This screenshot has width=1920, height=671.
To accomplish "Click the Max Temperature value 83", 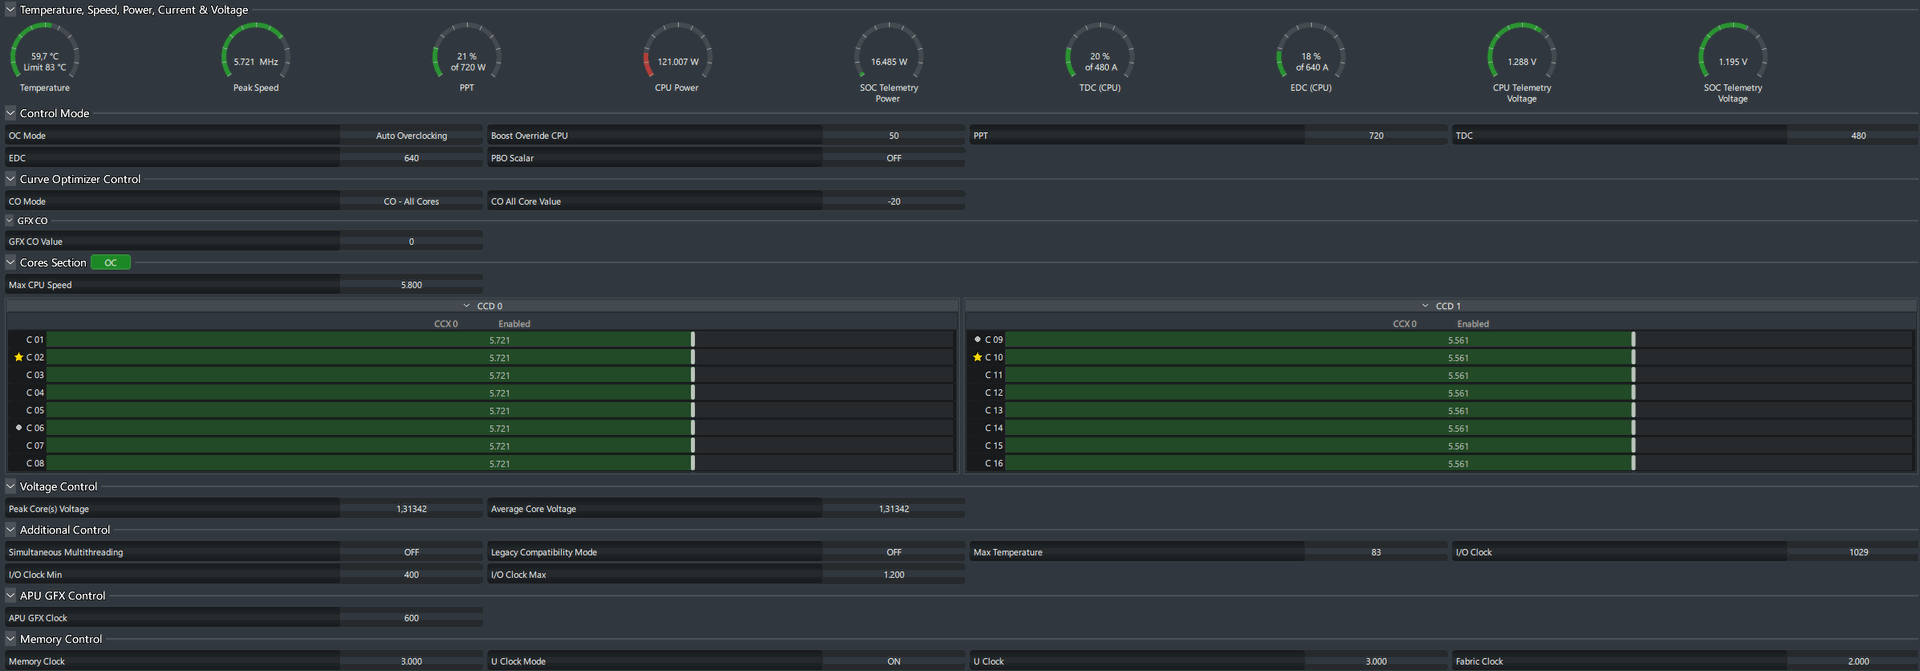I will click(1376, 553).
